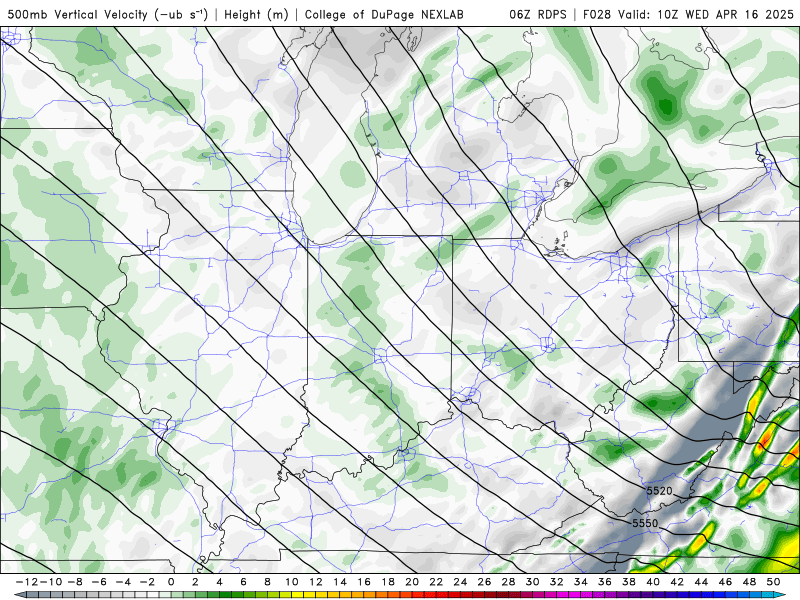
Task: Click the 'College of DuPage NEXLAB' text
Action: [x=384, y=14]
